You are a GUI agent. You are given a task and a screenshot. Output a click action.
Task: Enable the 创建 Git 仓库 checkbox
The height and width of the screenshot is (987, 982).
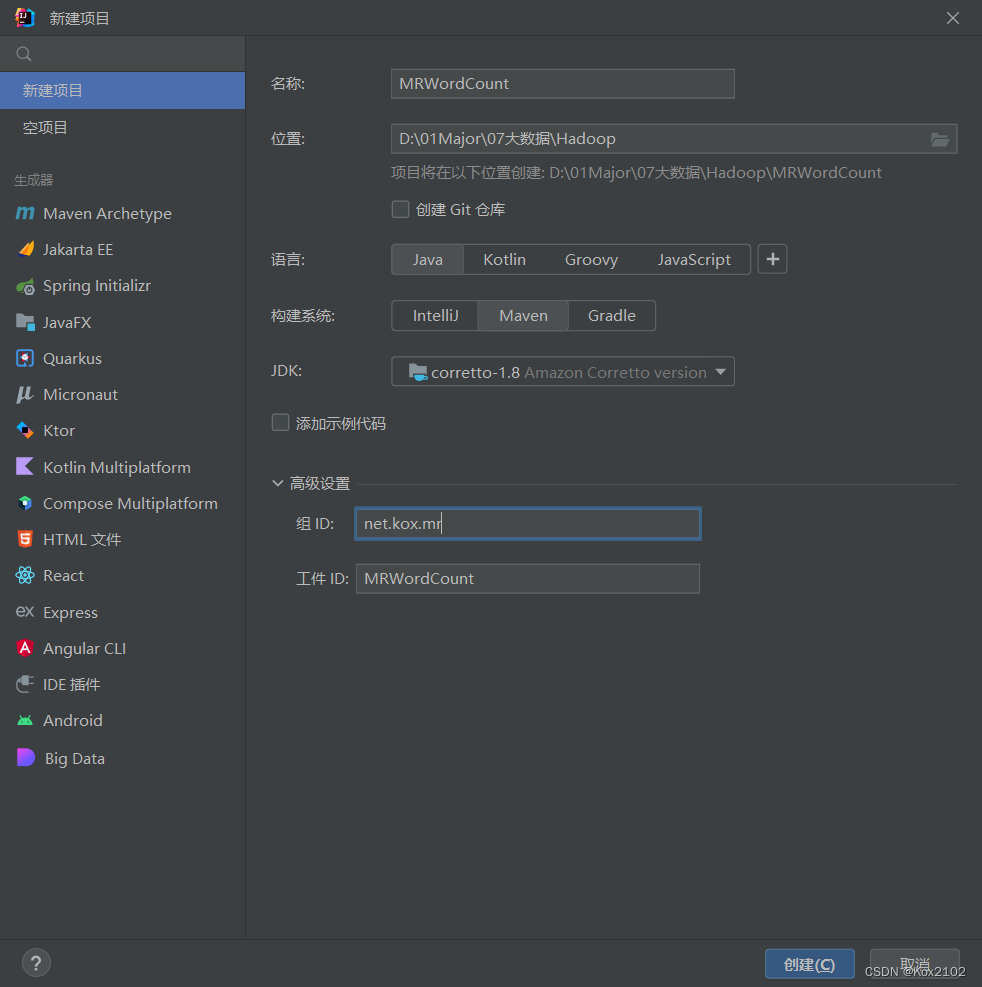coord(400,209)
